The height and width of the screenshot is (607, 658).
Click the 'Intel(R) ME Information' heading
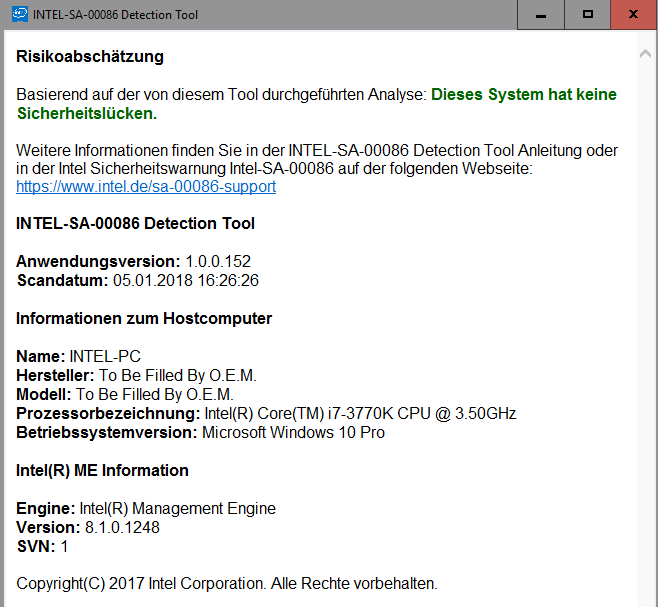point(102,471)
